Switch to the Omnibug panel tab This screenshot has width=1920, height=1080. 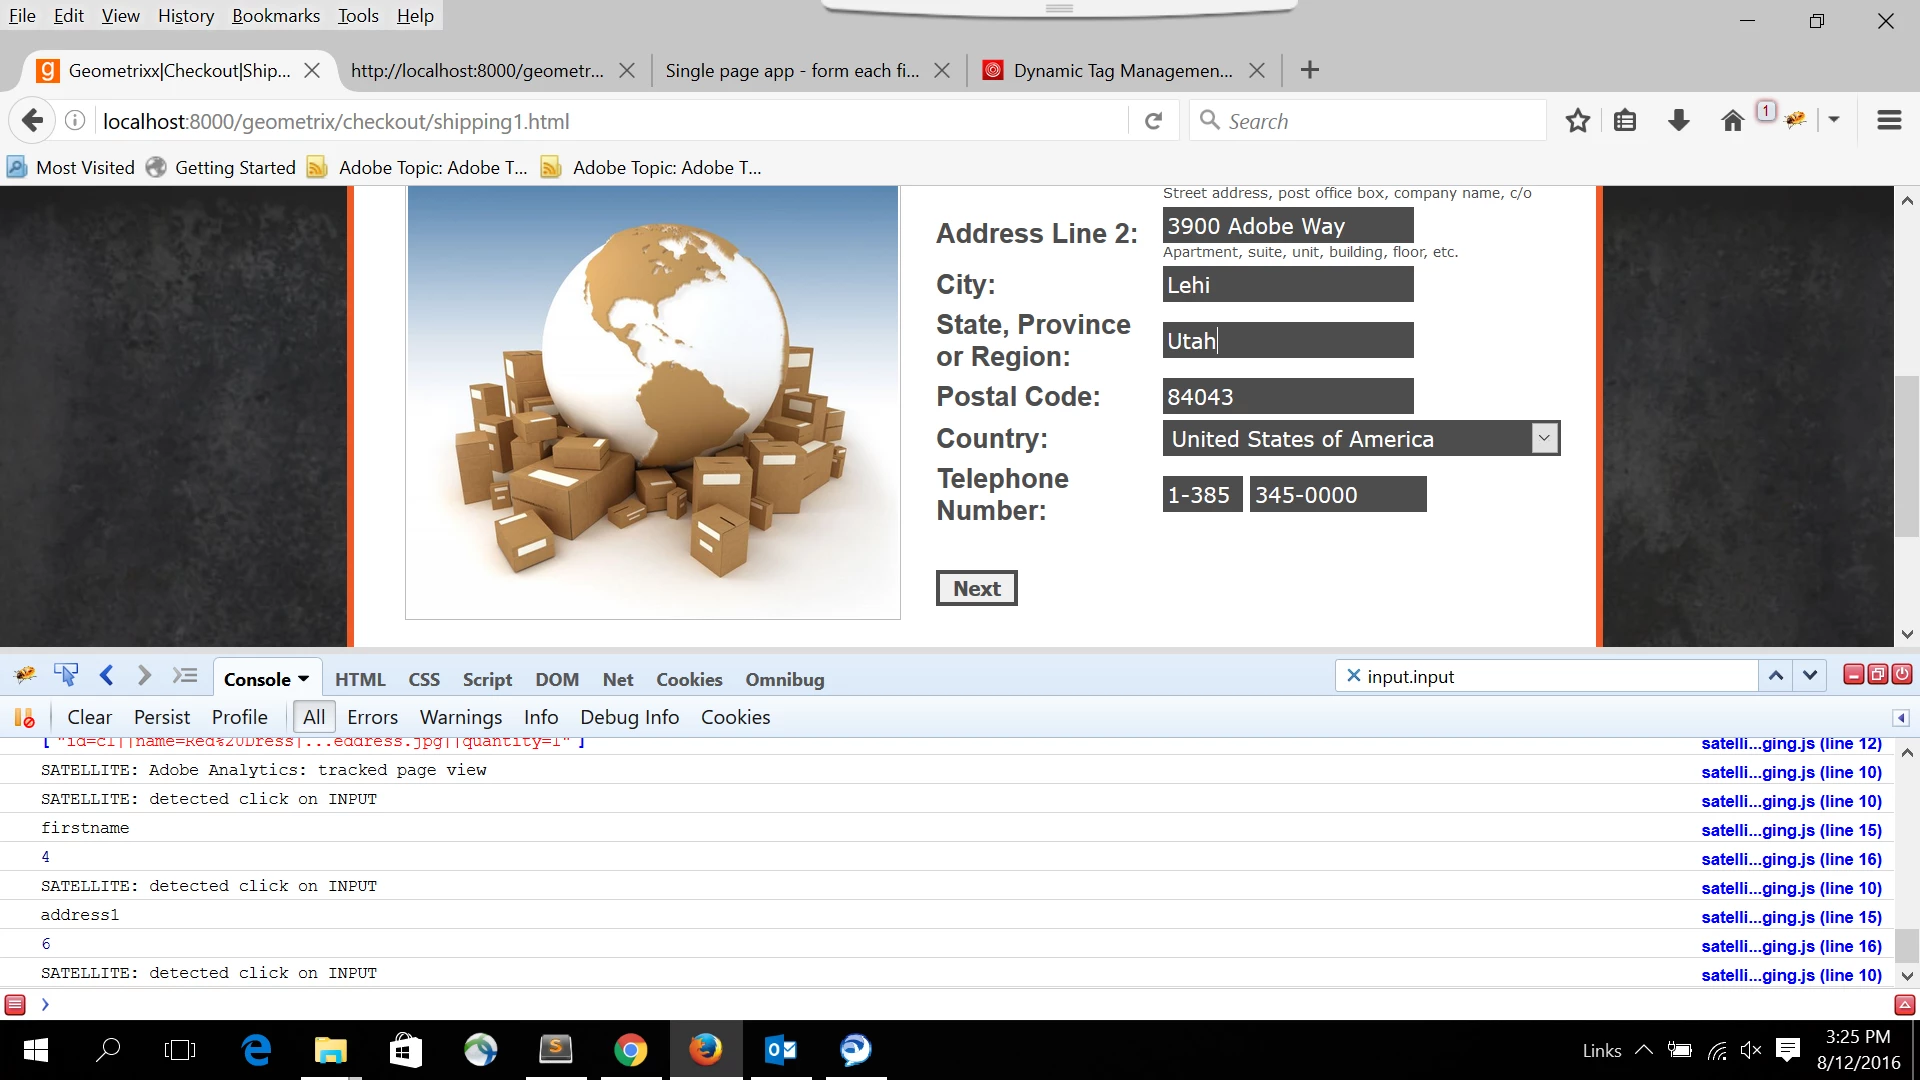point(784,679)
